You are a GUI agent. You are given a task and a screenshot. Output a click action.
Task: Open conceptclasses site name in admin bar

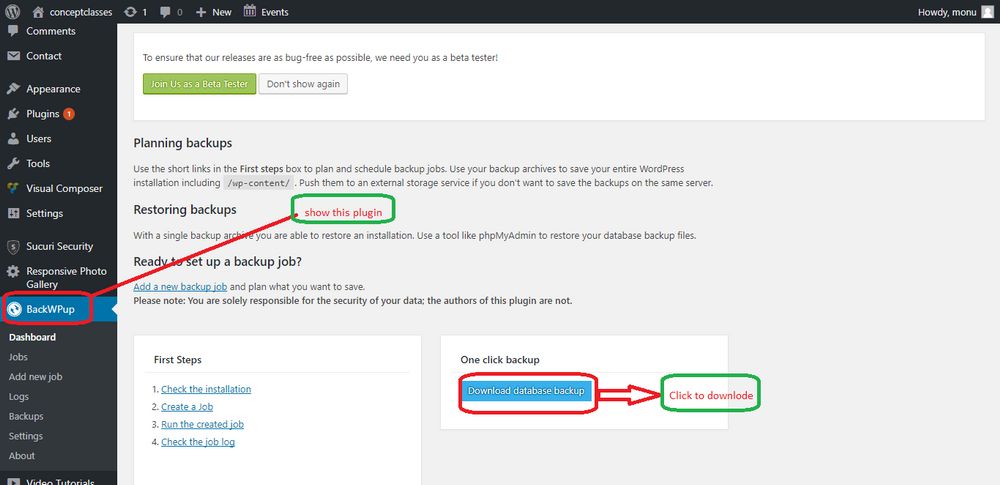click(81, 11)
